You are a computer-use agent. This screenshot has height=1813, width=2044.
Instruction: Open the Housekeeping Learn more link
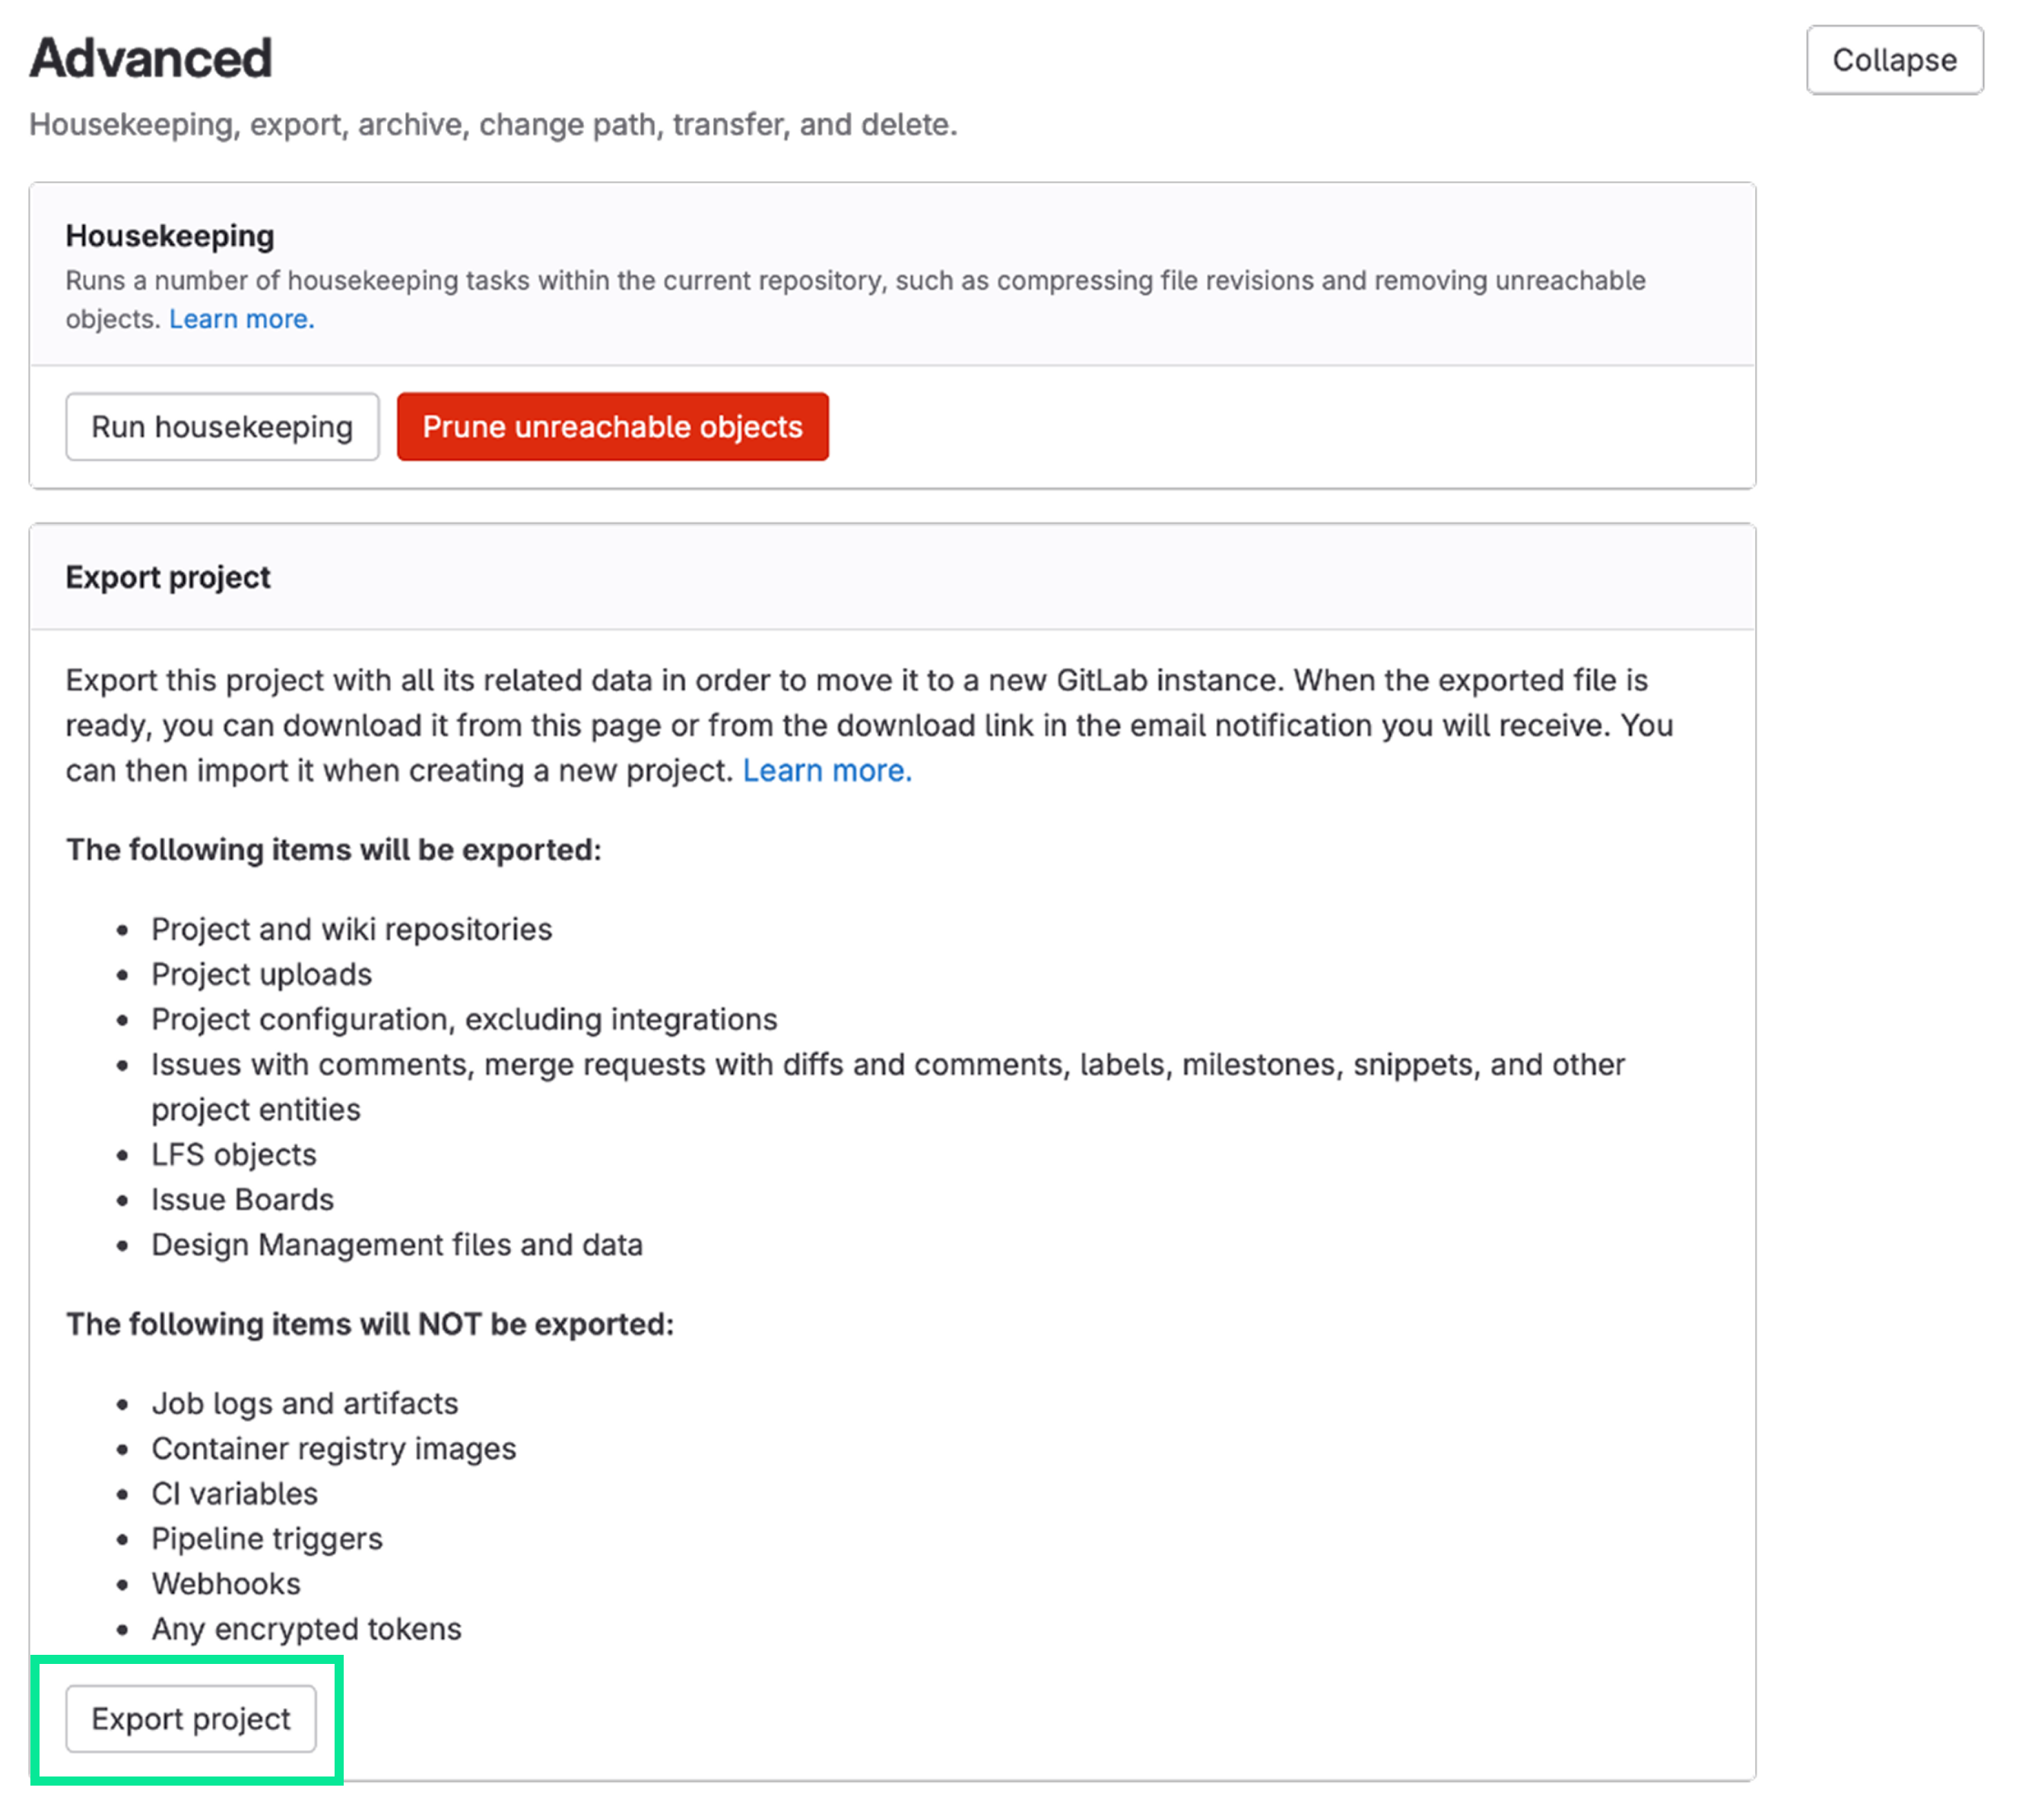pyautogui.click(x=241, y=319)
